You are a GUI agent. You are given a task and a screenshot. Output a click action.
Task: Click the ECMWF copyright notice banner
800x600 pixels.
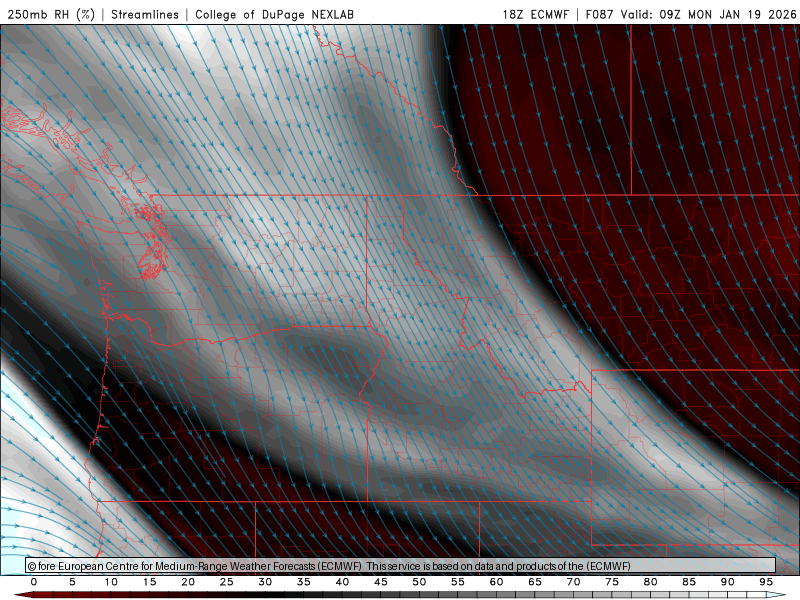coord(401,566)
